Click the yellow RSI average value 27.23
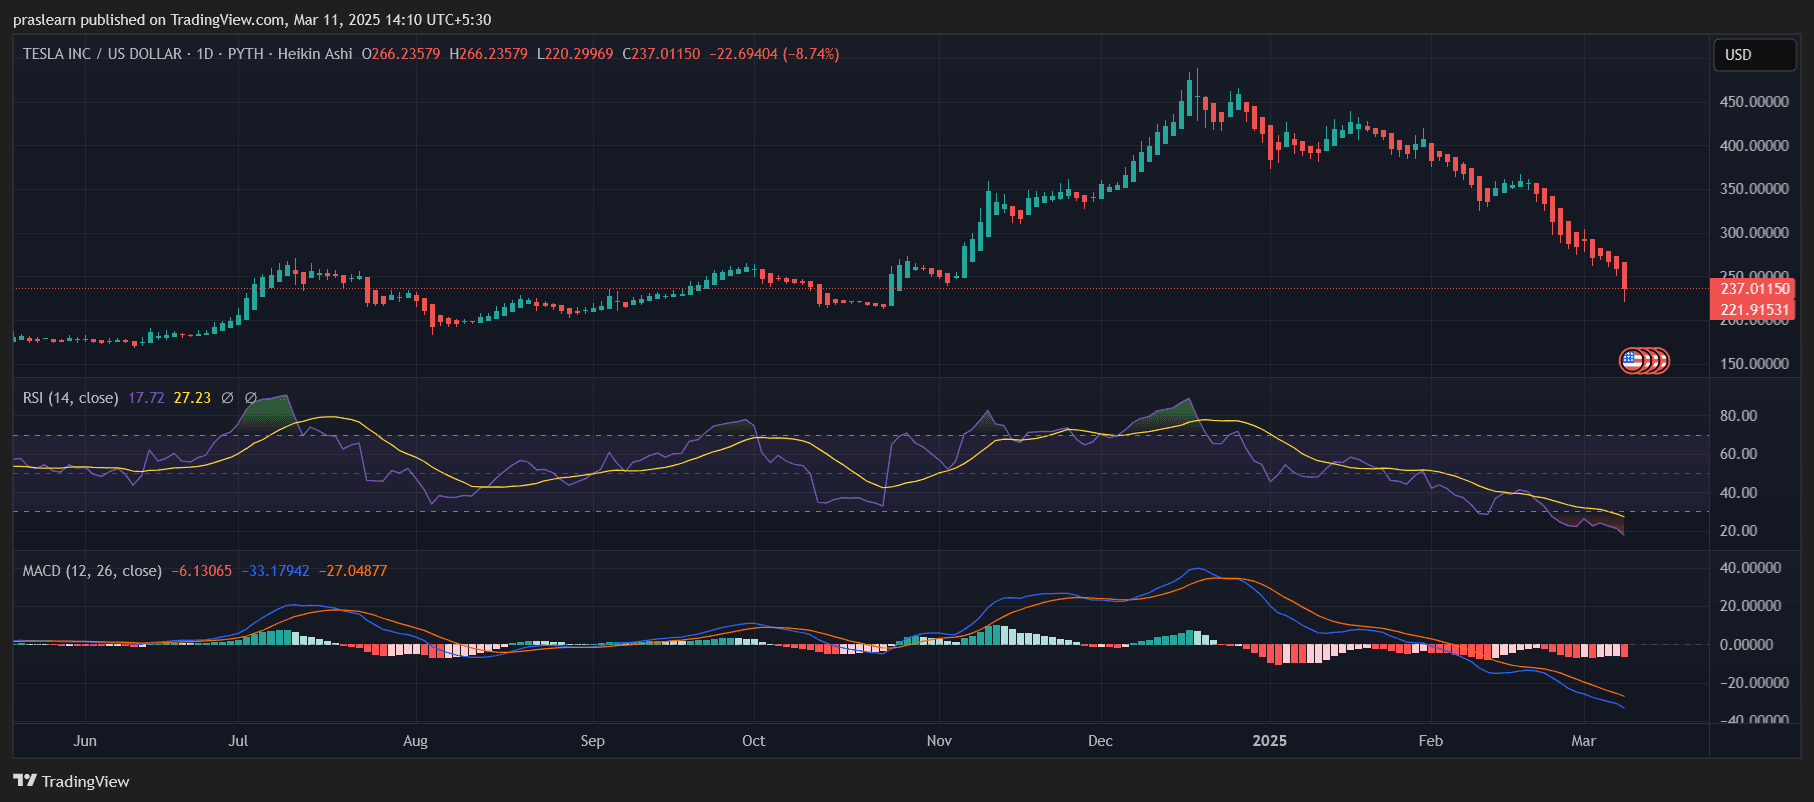The height and width of the screenshot is (802, 1814). point(192,398)
